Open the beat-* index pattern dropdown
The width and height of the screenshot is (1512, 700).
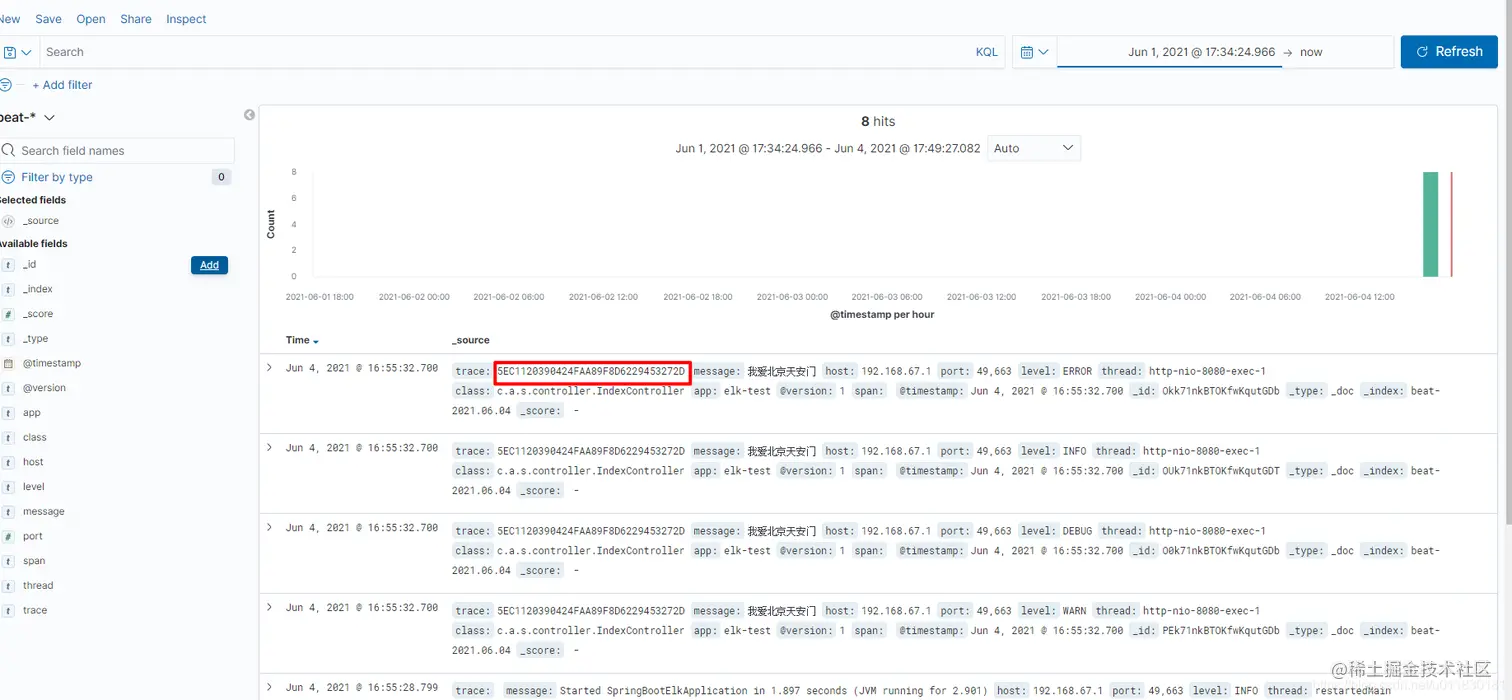pyautogui.click(x=28, y=117)
